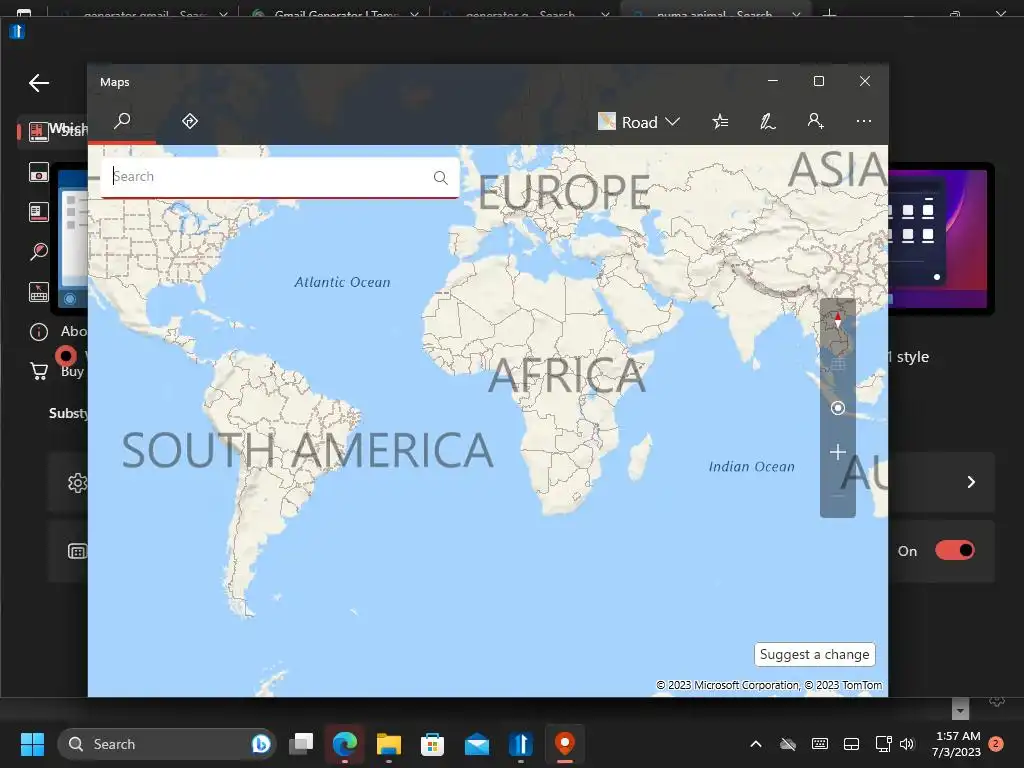
Task: Open the Windows Ink toolbar pen icon
Action: pos(767,121)
